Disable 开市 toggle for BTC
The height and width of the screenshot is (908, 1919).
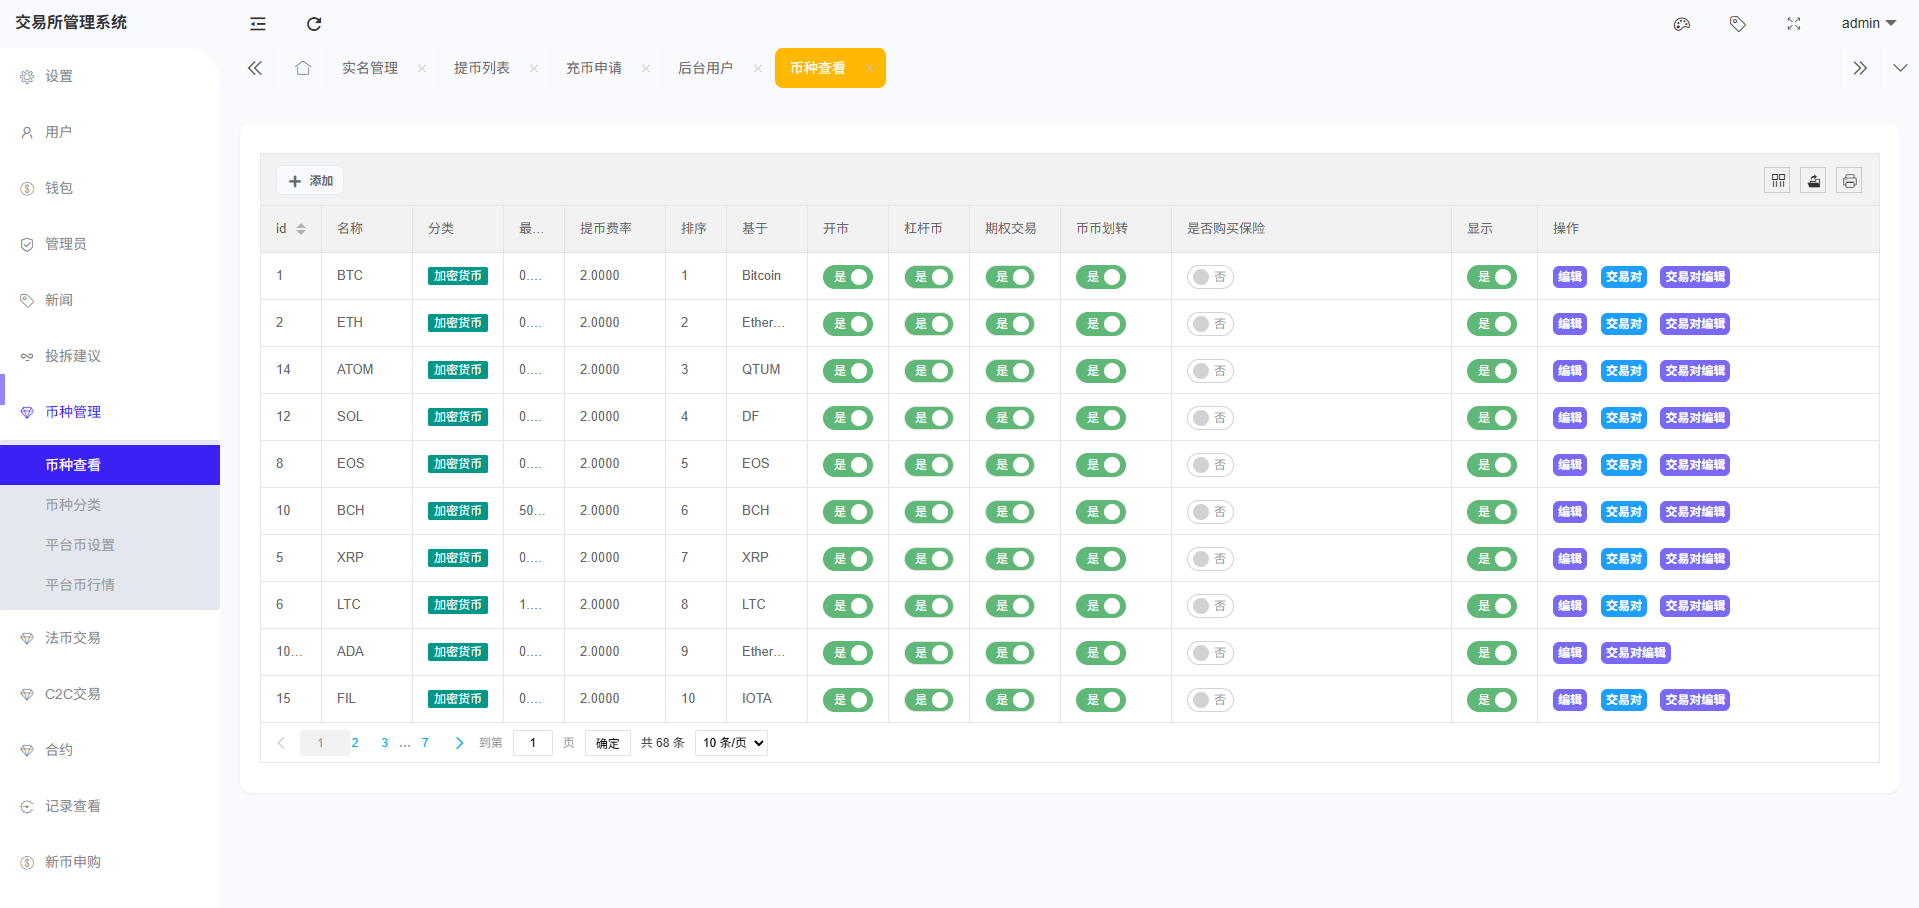(x=848, y=277)
